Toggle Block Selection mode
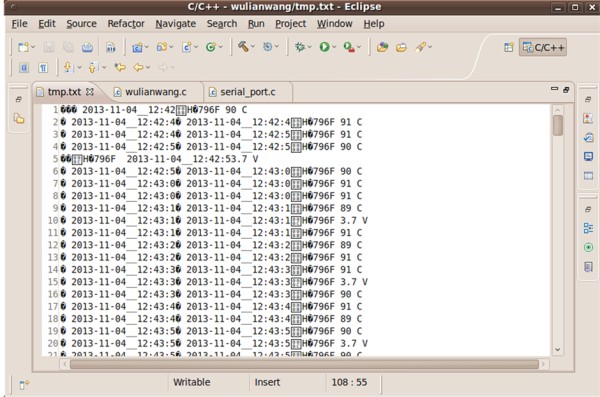This screenshot has height=397, width=600. [24, 68]
